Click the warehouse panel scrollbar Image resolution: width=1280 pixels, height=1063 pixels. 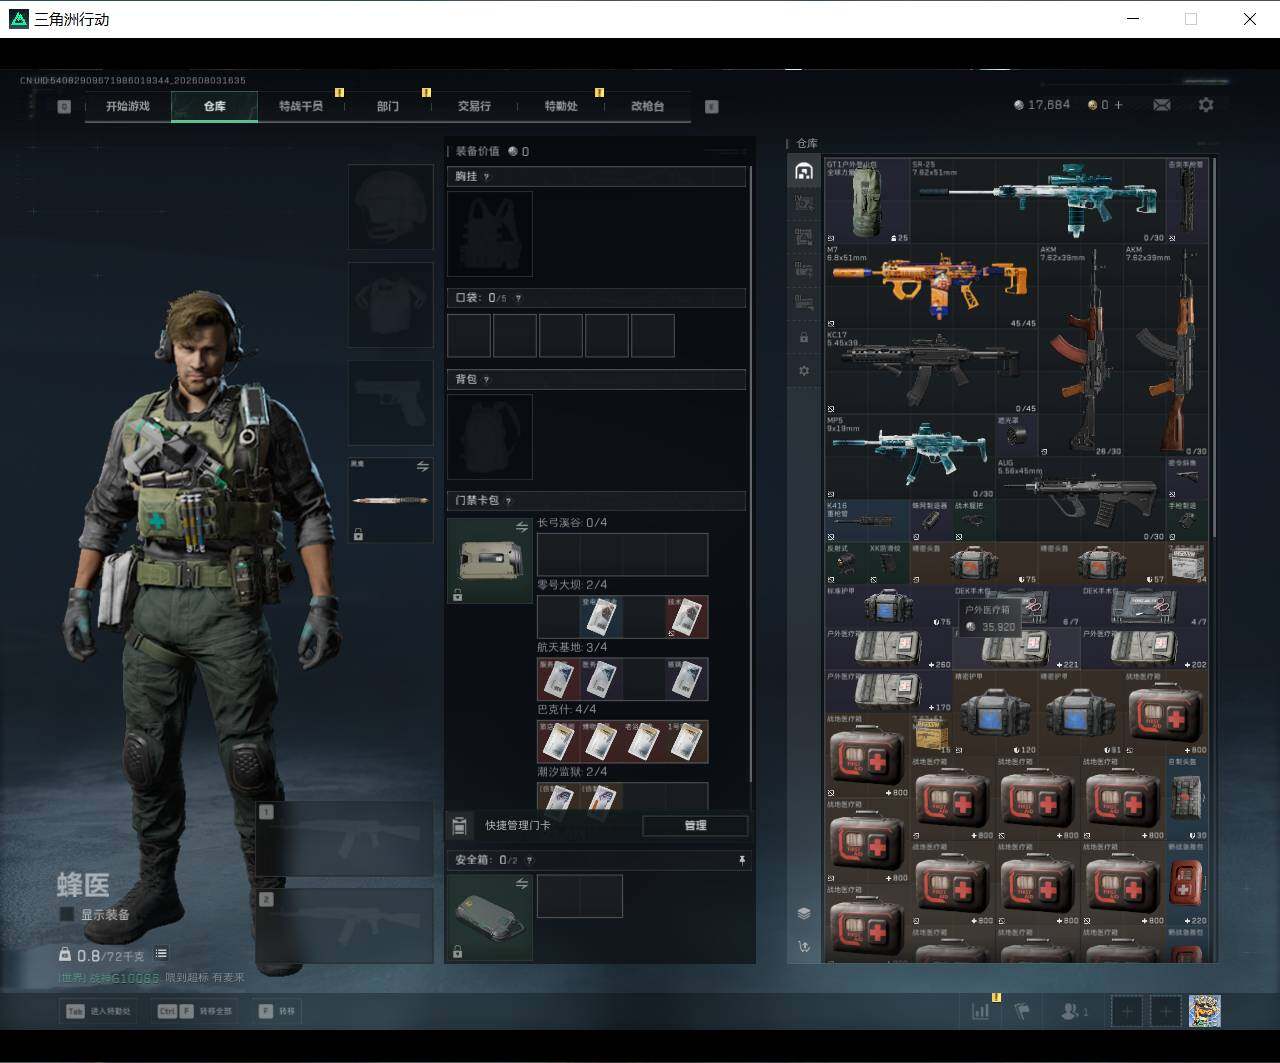[1214, 347]
